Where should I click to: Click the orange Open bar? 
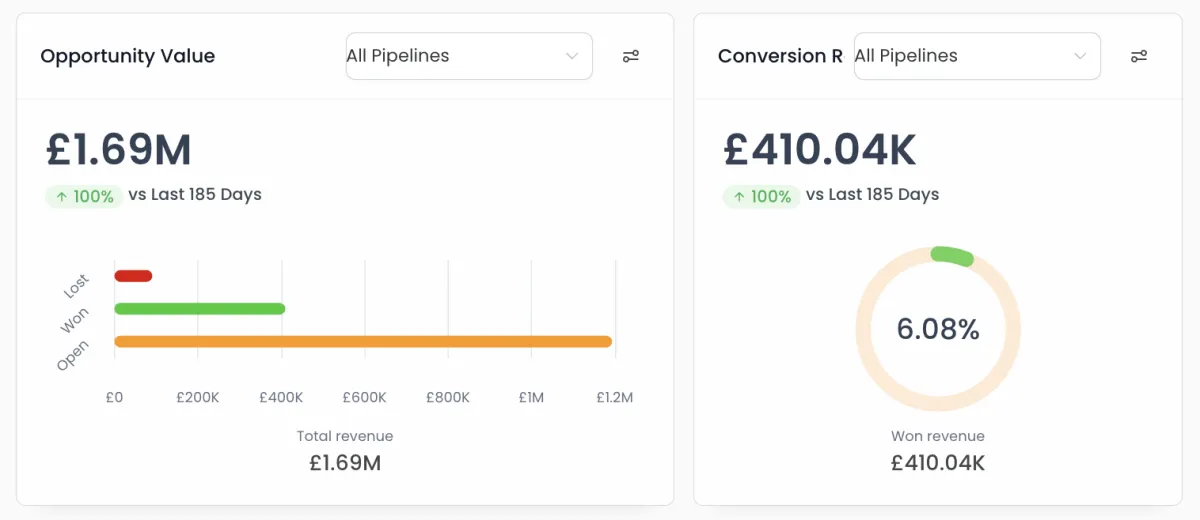[363, 342]
